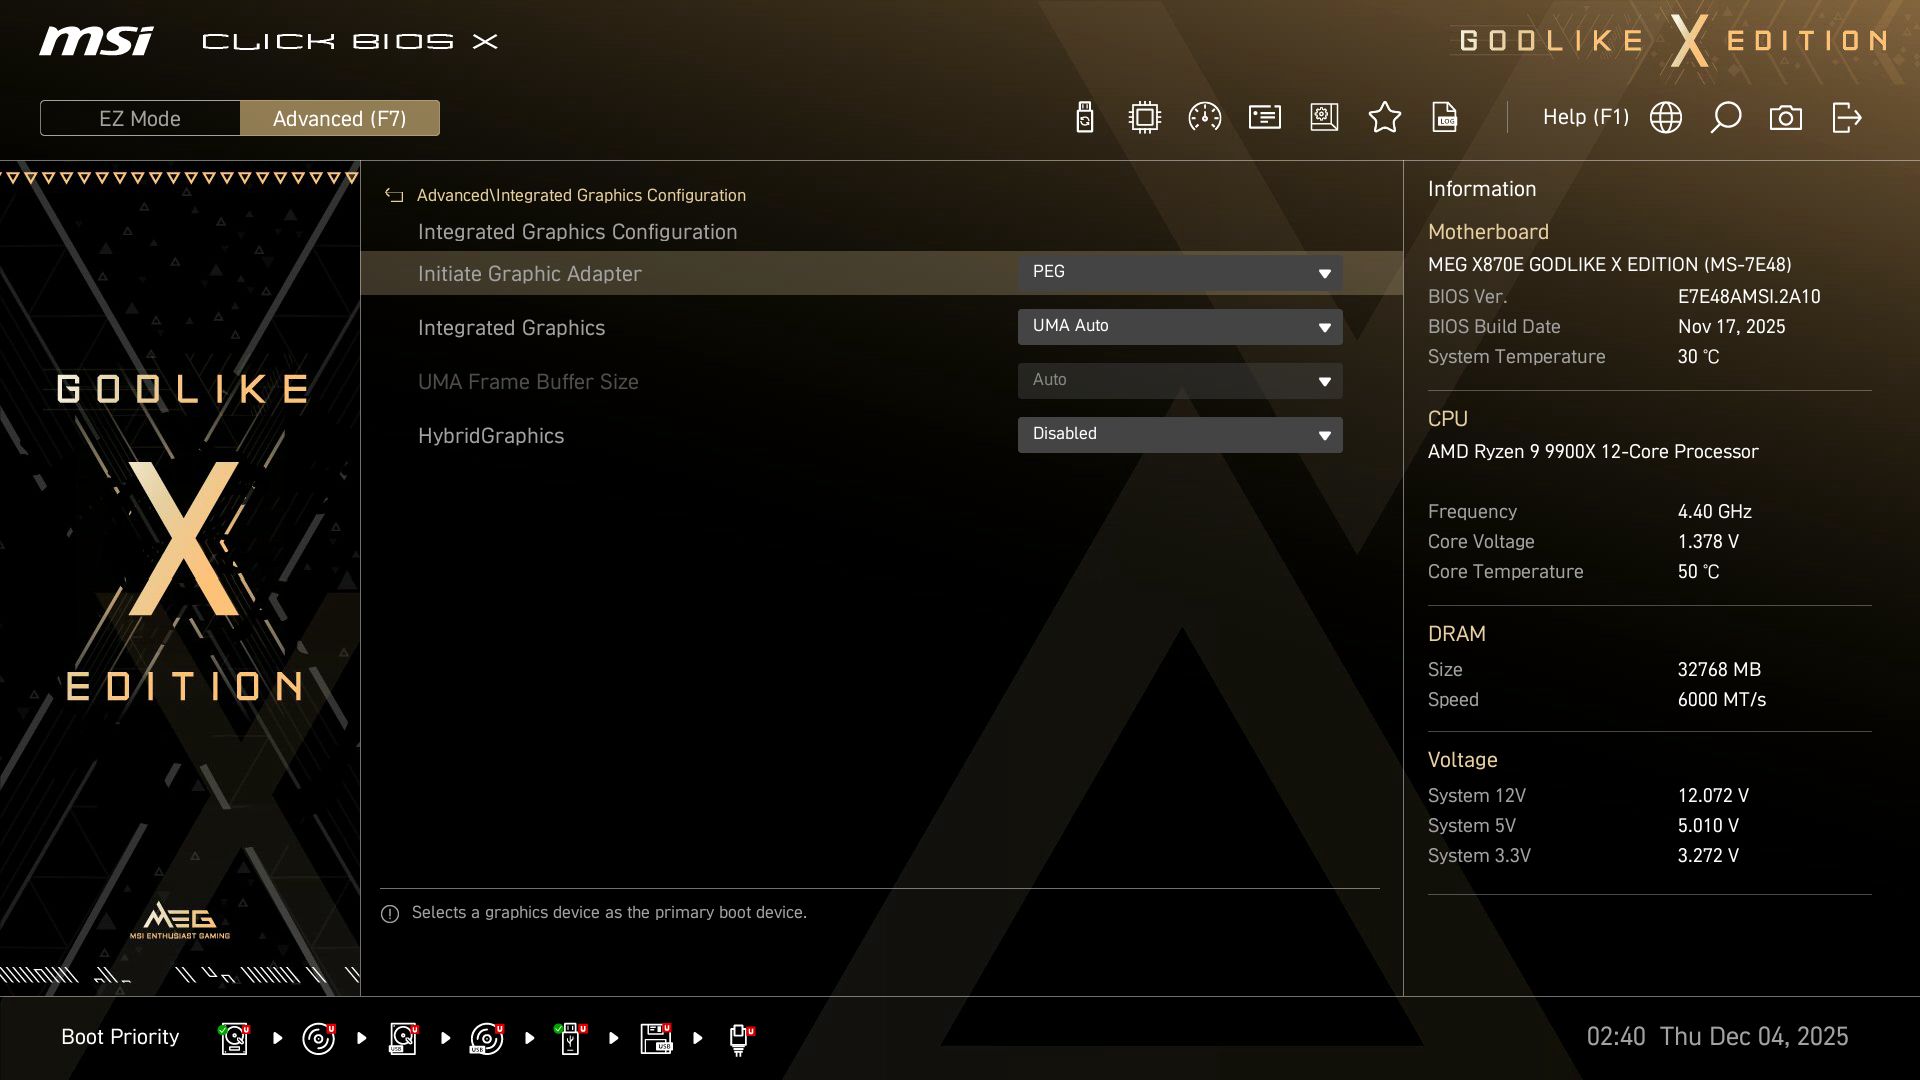Open the Hardware Monitor gauge icon
Image resolution: width=1920 pixels, height=1080 pixels.
click(1203, 117)
